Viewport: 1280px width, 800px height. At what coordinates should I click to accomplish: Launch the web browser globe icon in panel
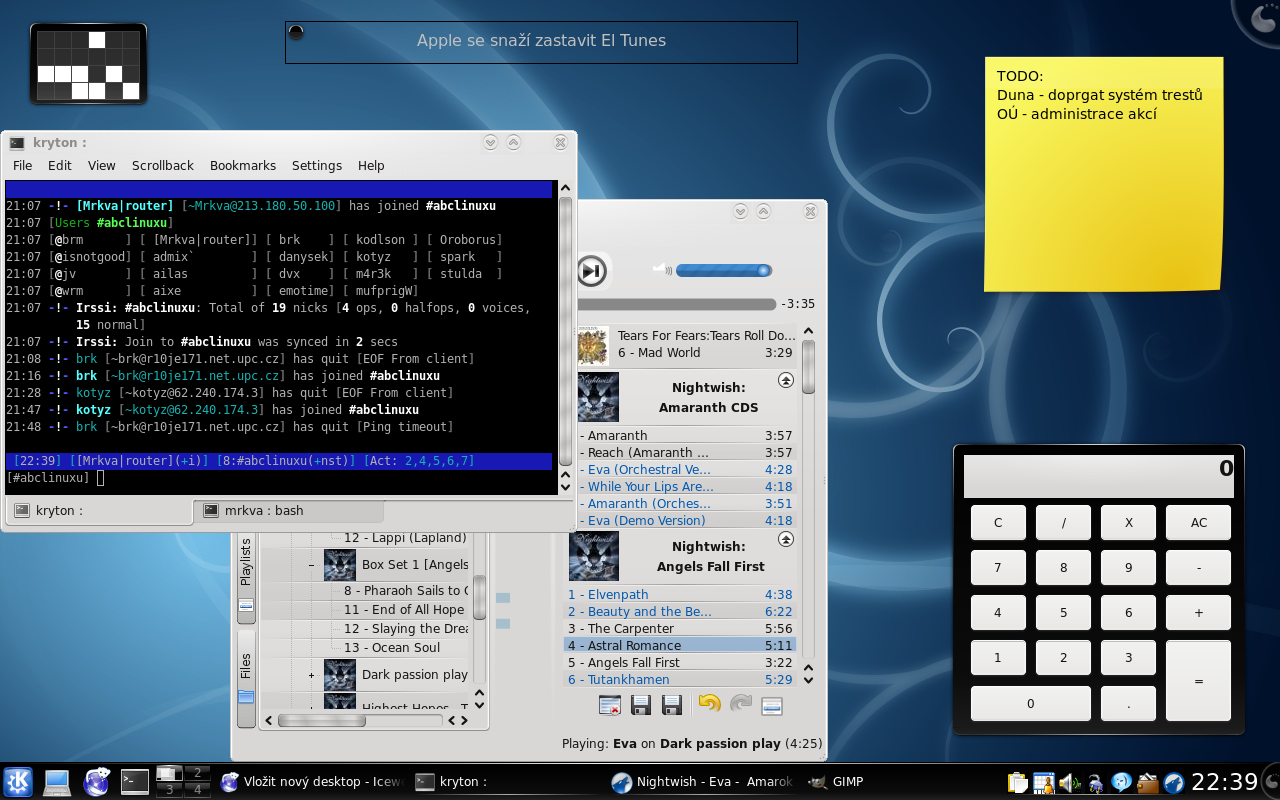(x=96, y=782)
